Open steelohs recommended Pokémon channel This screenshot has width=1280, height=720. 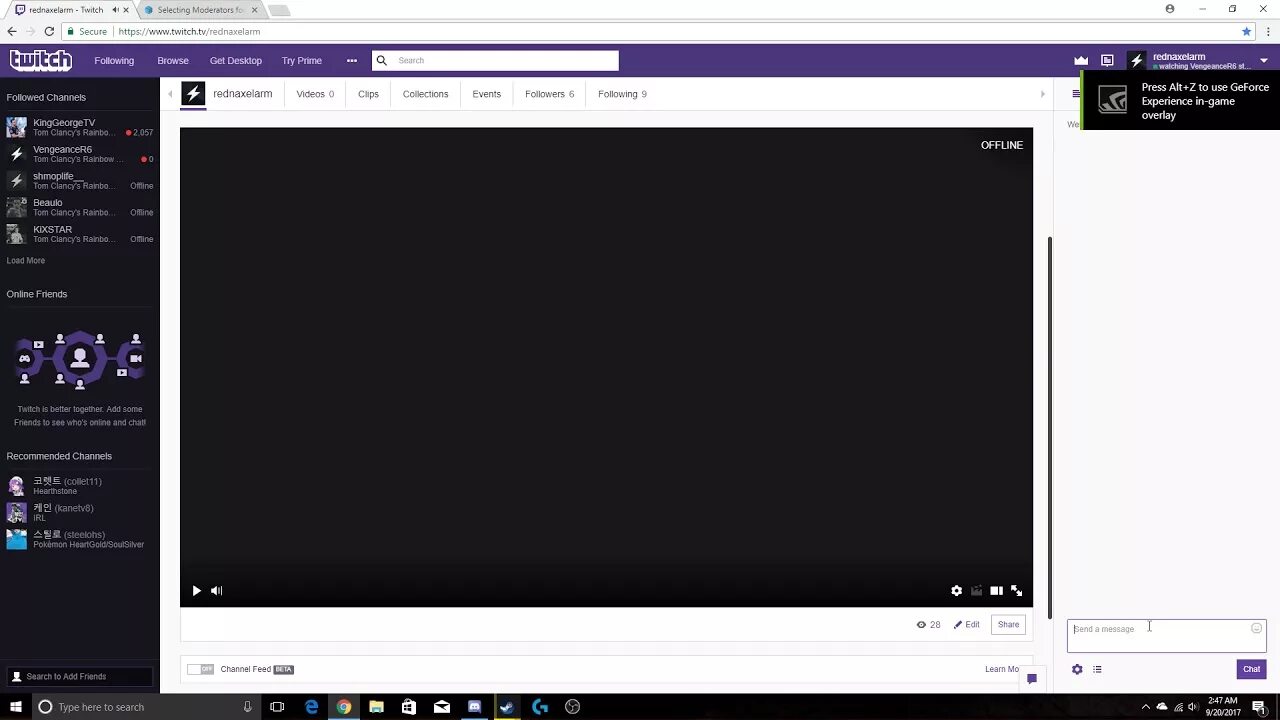click(x=79, y=539)
